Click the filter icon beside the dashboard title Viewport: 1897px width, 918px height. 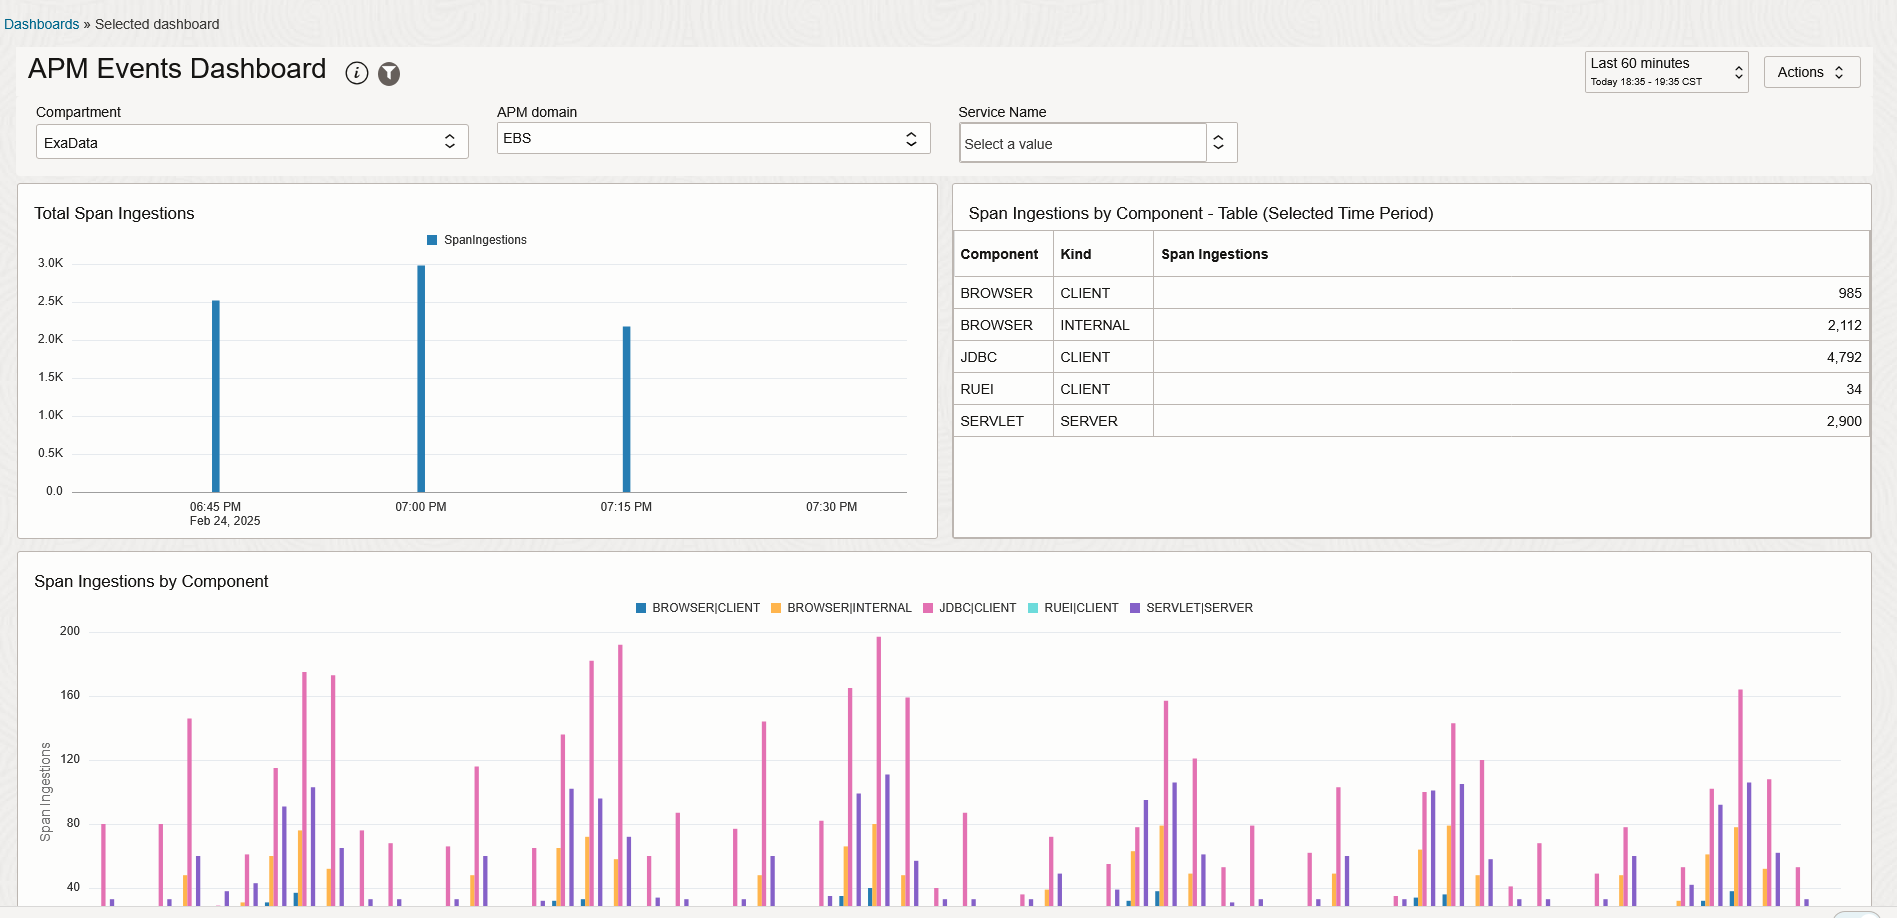(389, 73)
